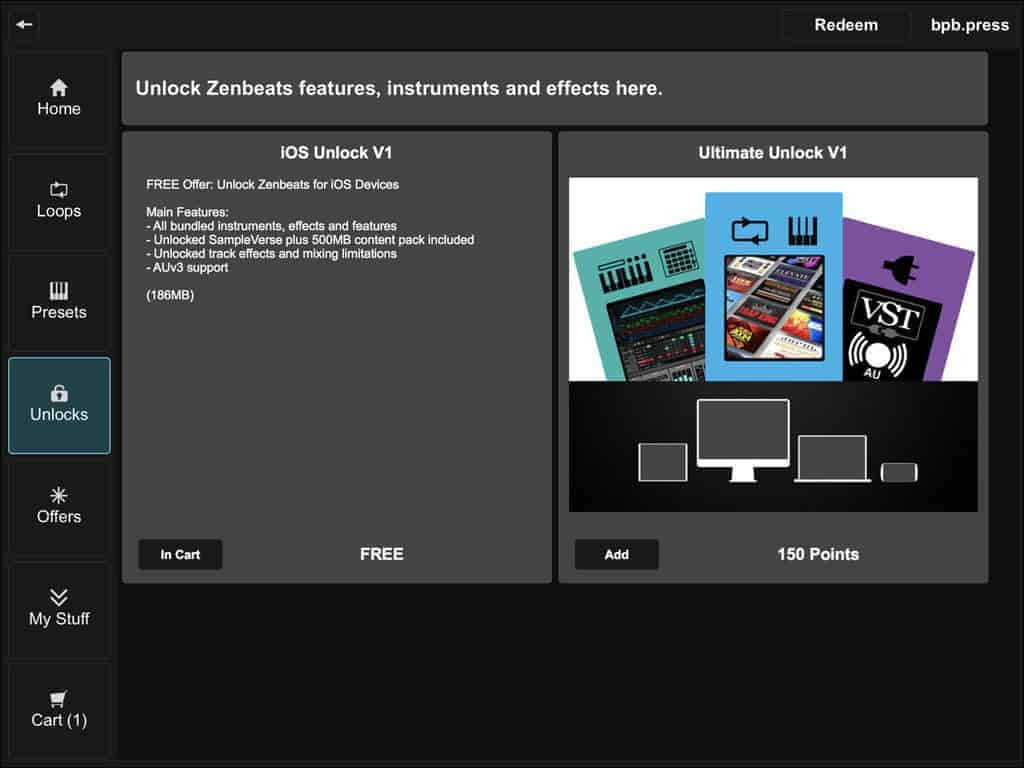Click the FREE price label
The height and width of the screenshot is (768, 1024).
pos(381,554)
